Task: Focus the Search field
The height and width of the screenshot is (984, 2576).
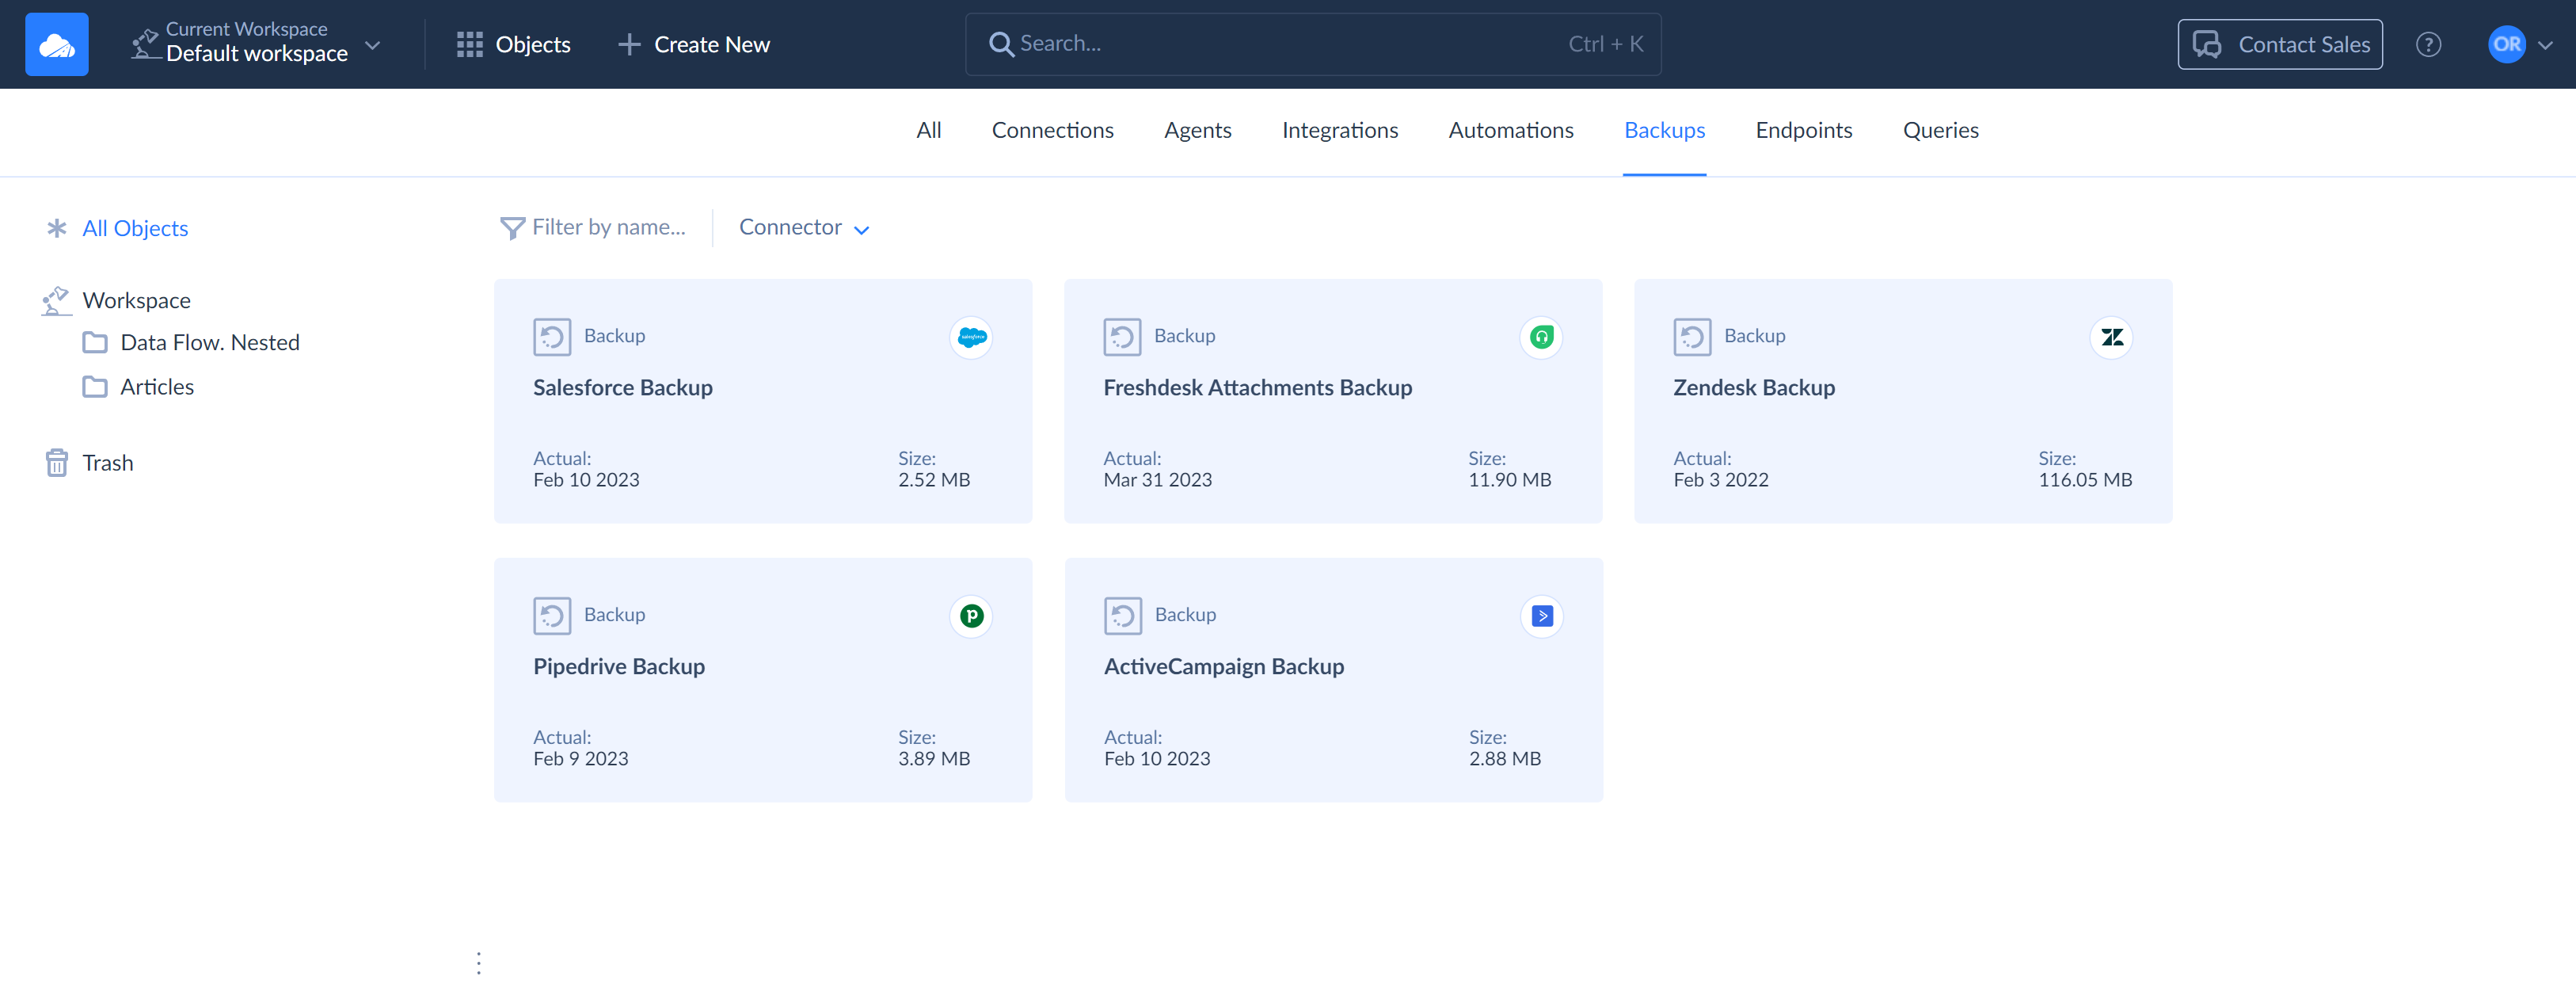Action: tap(1313, 44)
